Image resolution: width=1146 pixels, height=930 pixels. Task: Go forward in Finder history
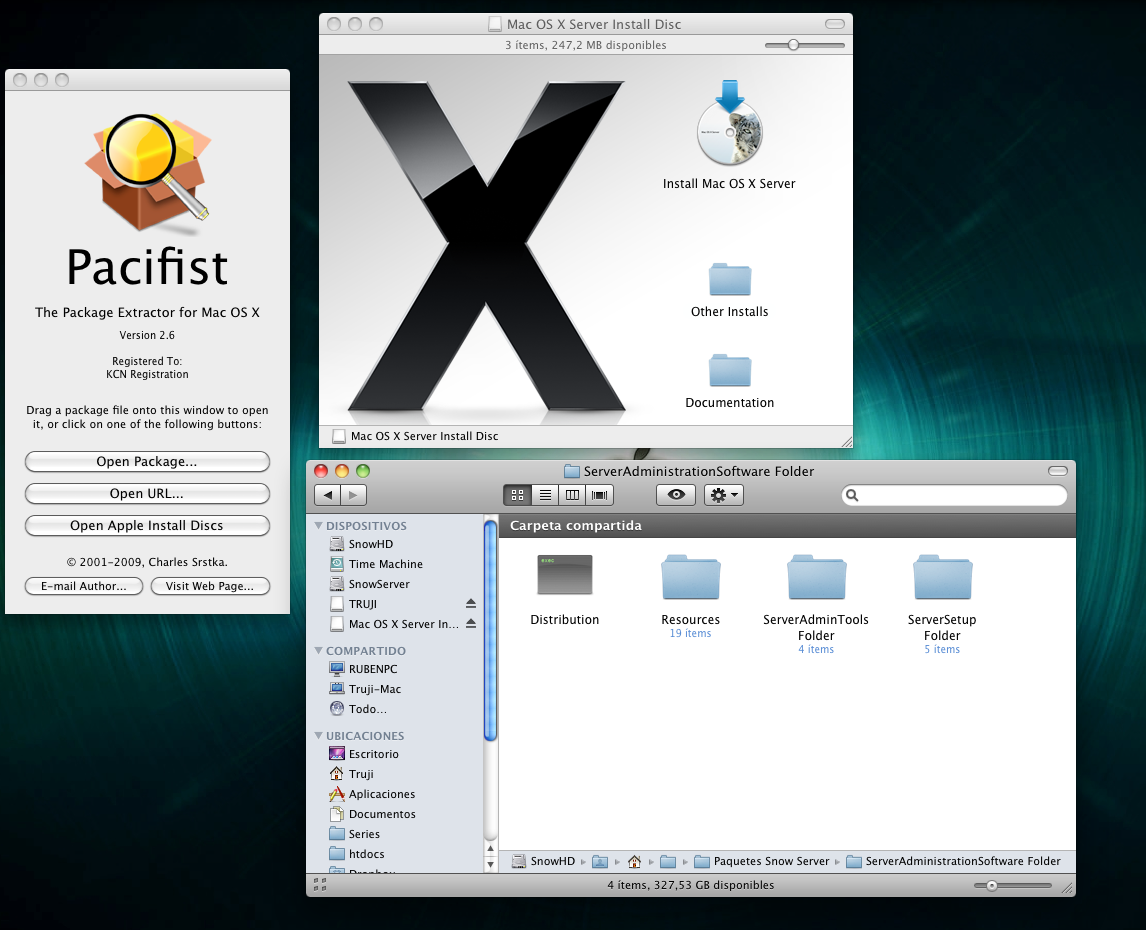tap(354, 495)
